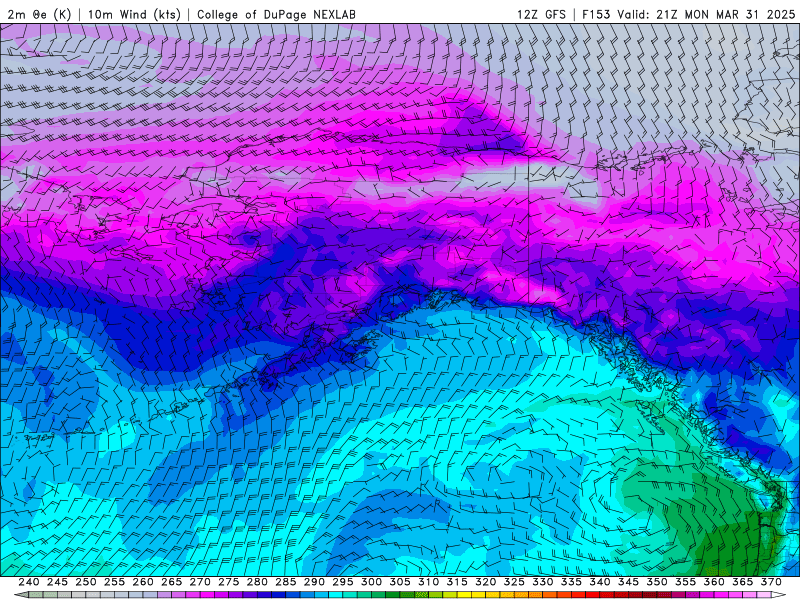Image resolution: width=800 pixels, height=600 pixels.
Task: Click the '12Z GFS' model run label
Action: (541, 14)
